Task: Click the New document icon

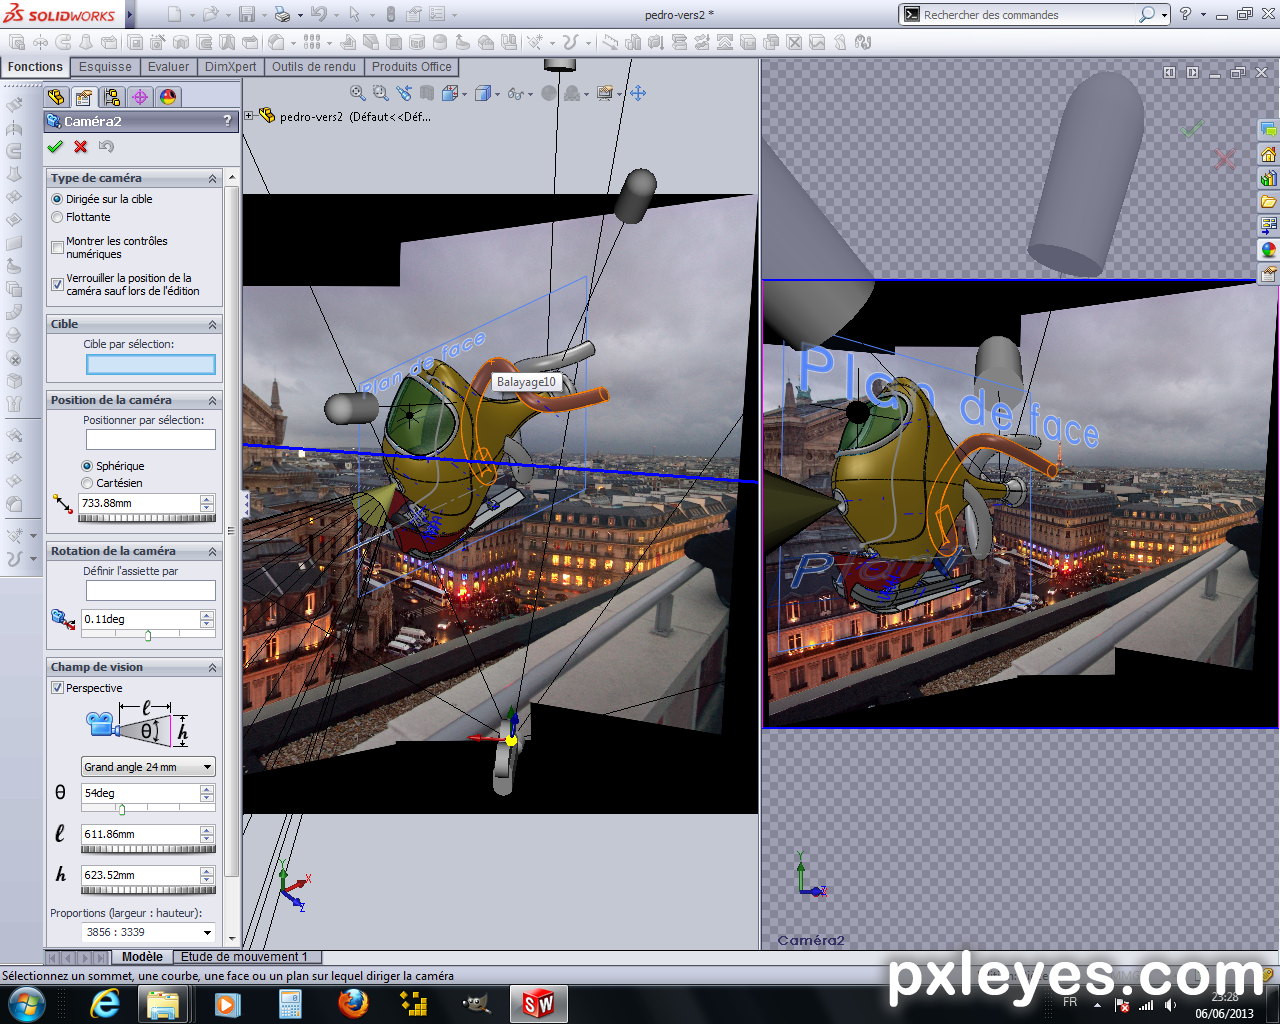Action: [x=174, y=14]
